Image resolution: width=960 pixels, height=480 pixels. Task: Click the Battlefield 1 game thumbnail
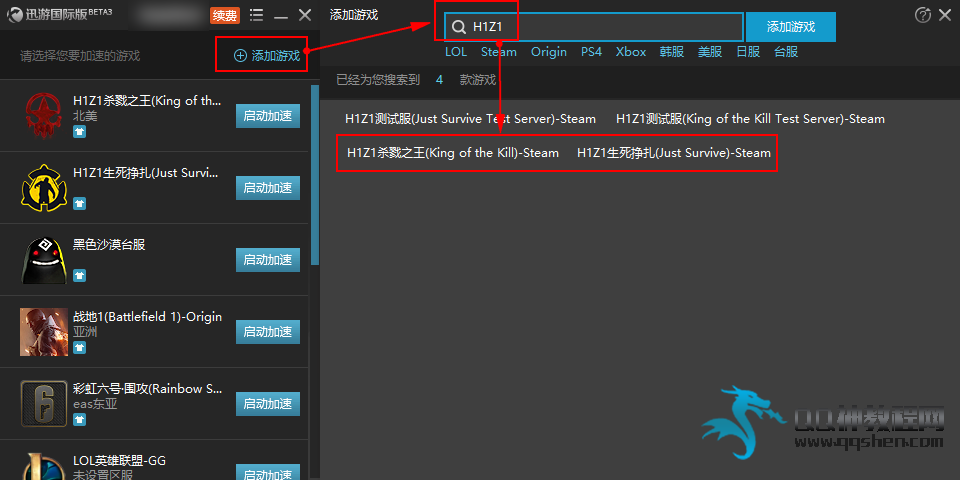coord(44,332)
